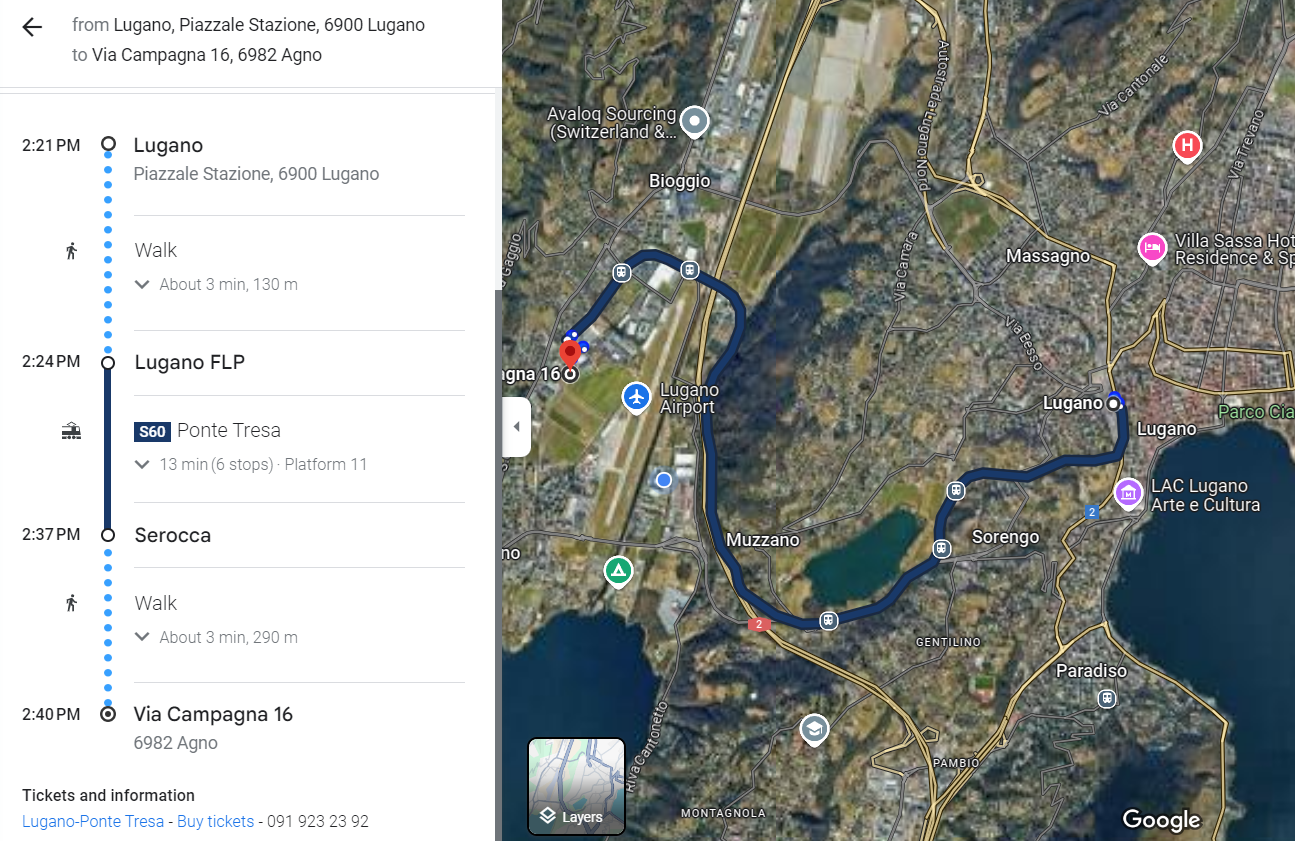Collapse the side panel with arrow handle

coord(516,427)
